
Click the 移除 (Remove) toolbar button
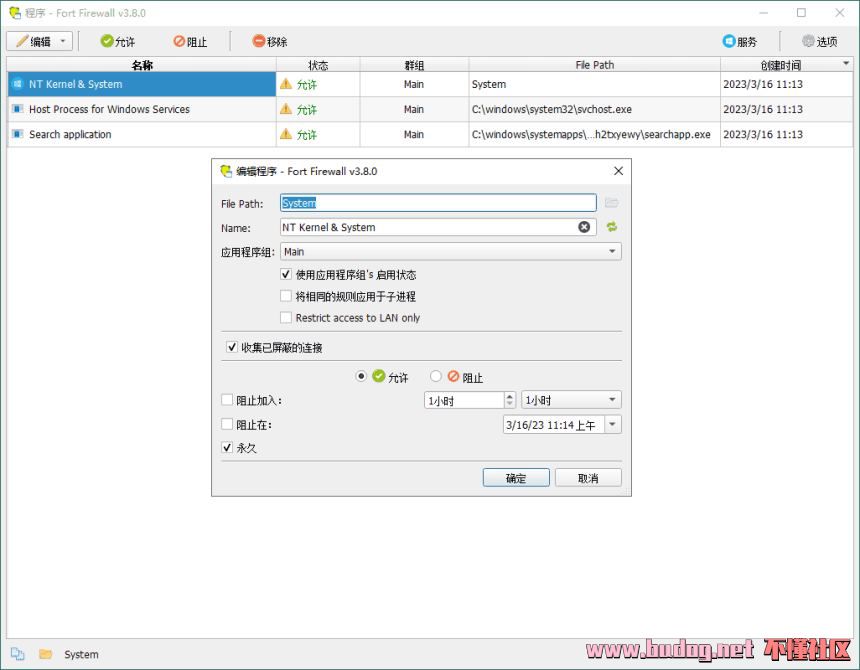269,41
